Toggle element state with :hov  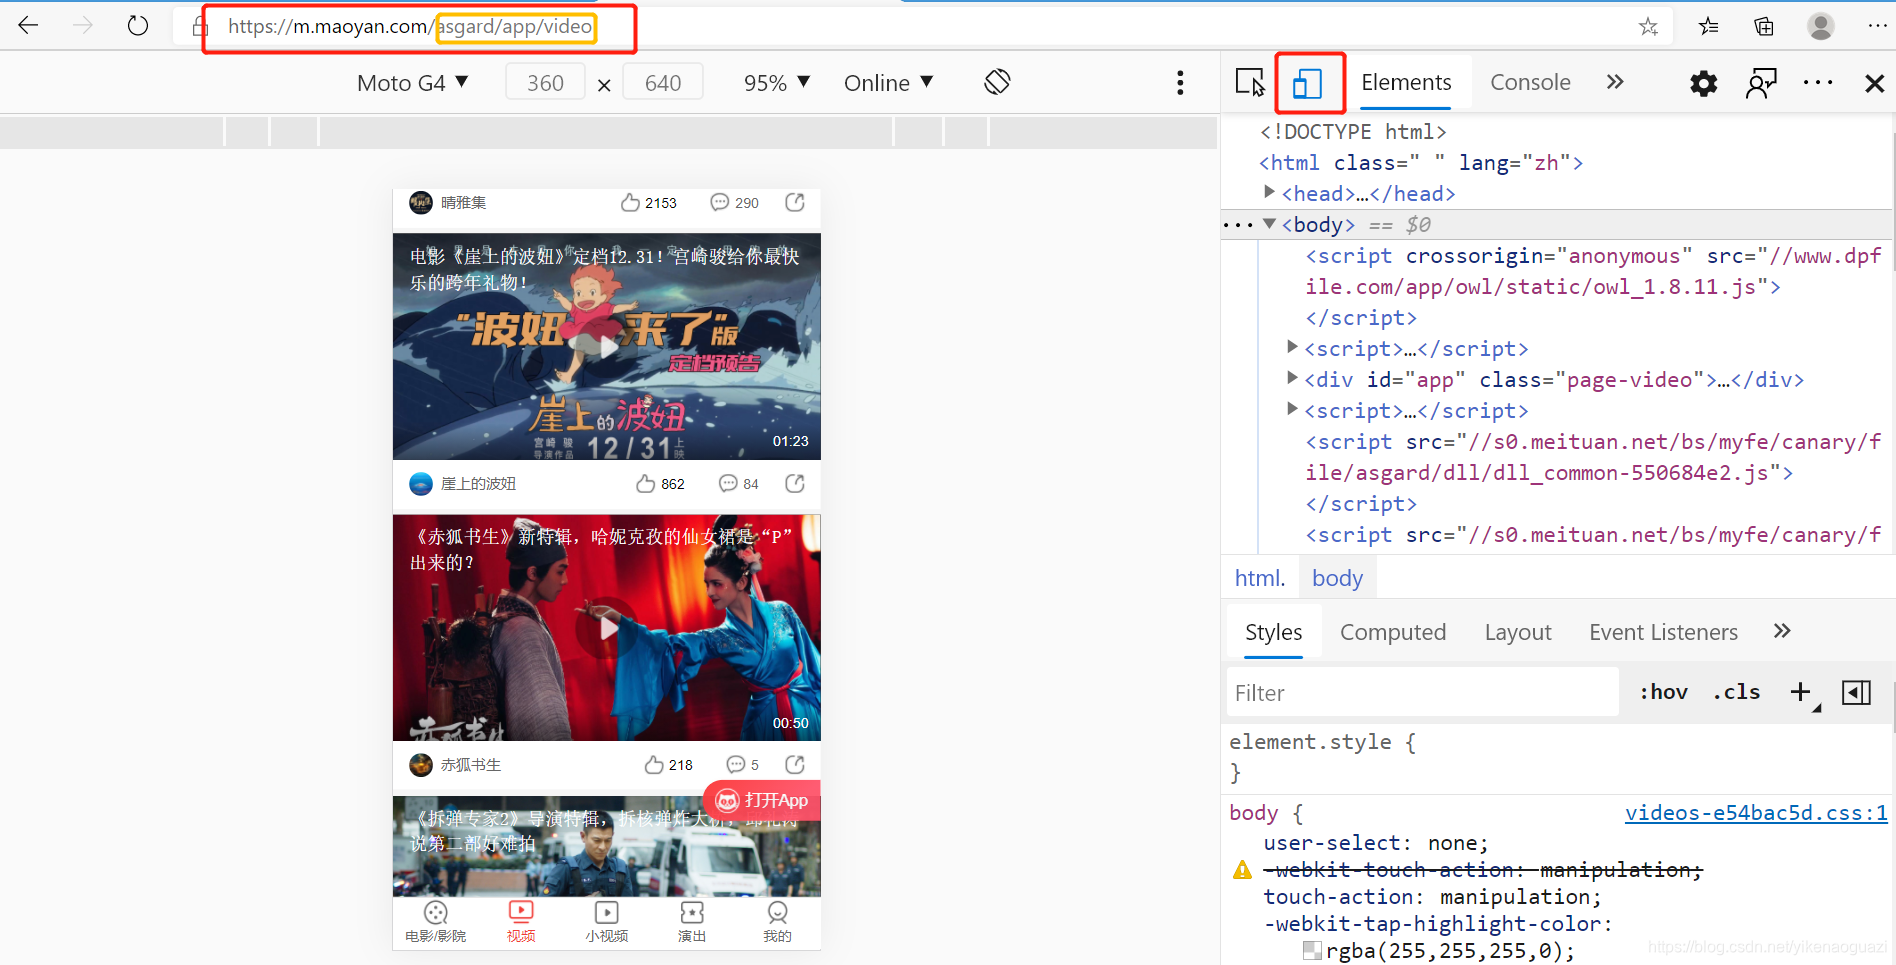[x=1663, y=692]
